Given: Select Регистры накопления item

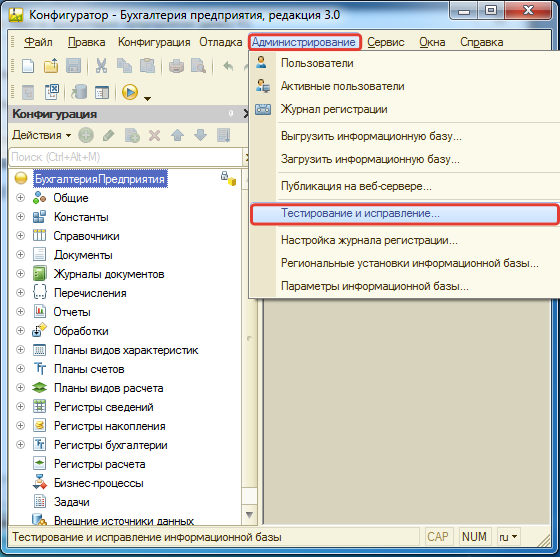Looking at the screenshot, I should pos(109,426).
